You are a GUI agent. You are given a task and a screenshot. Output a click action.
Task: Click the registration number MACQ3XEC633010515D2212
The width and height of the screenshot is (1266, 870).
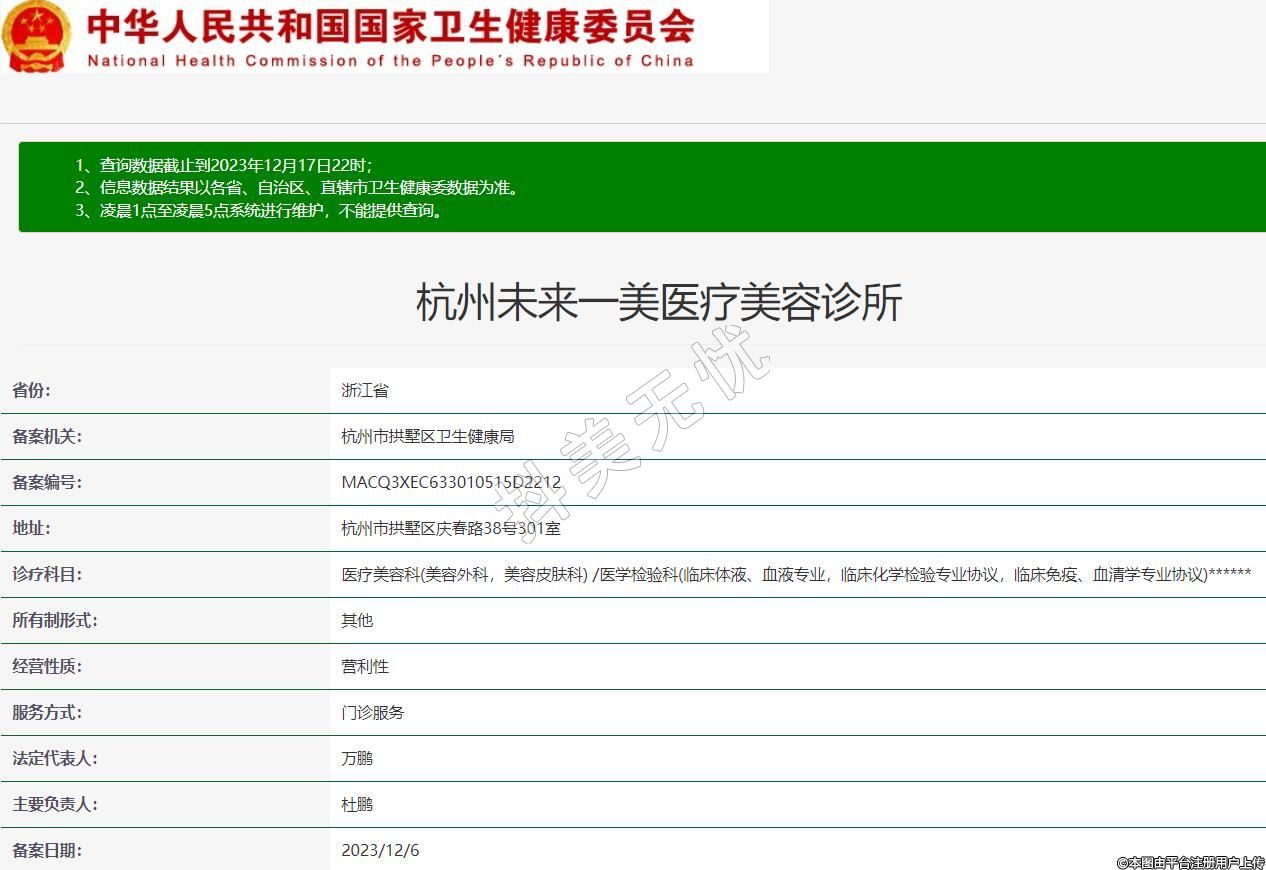451,483
